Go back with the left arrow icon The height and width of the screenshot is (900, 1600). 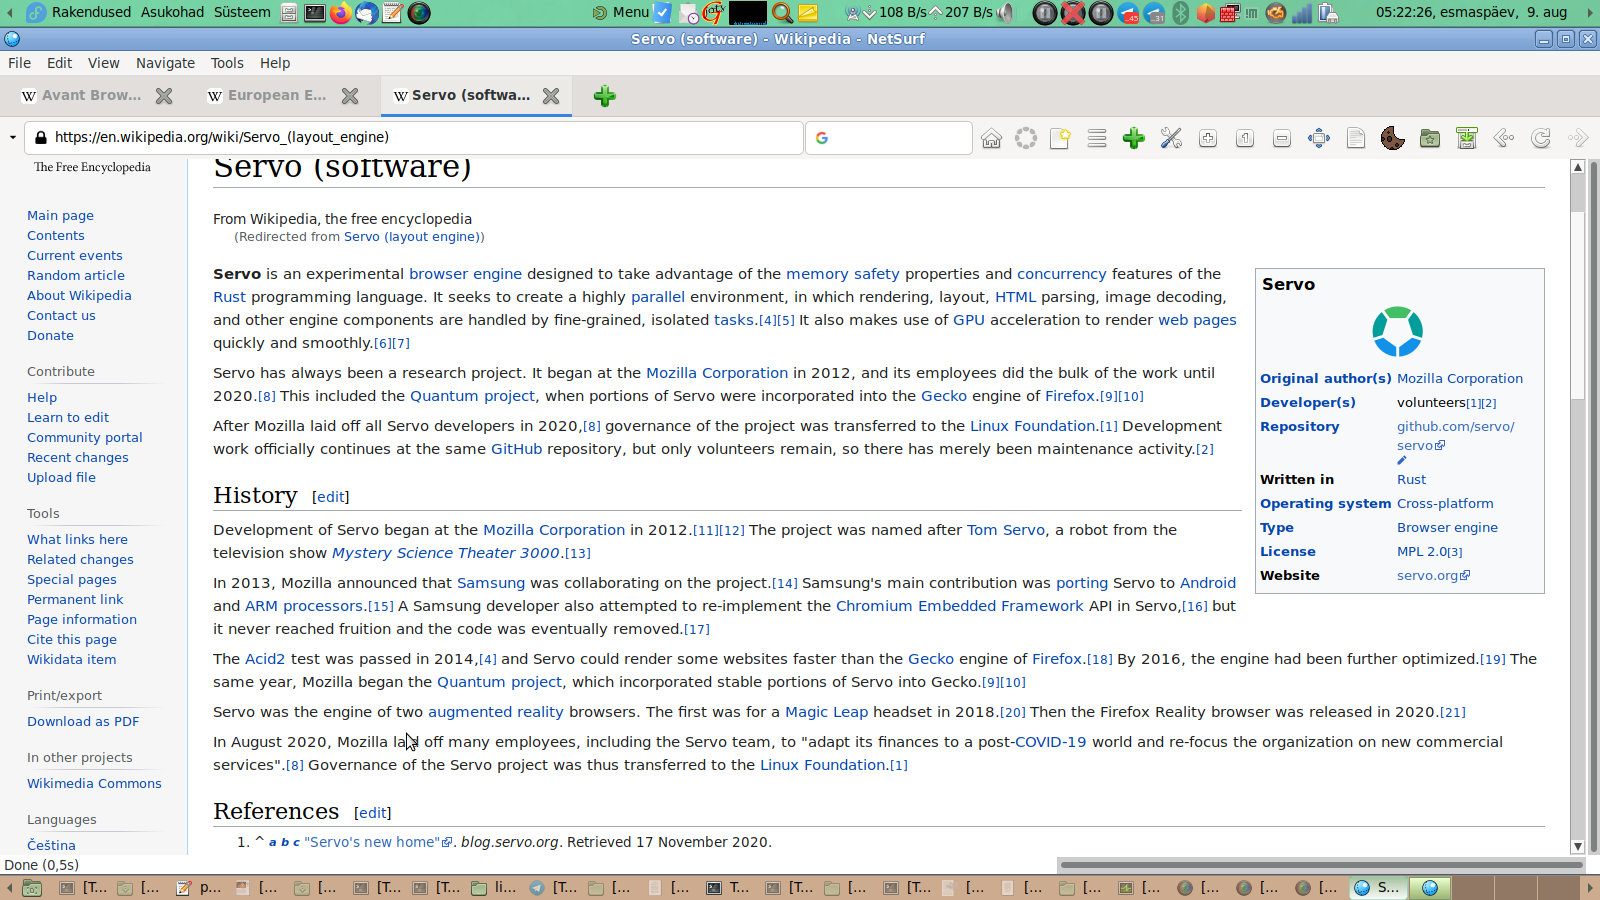(1504, 138)
